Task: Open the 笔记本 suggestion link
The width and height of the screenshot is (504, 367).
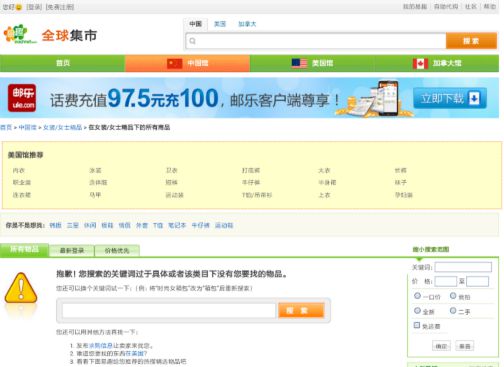Action: coord(177,225)
